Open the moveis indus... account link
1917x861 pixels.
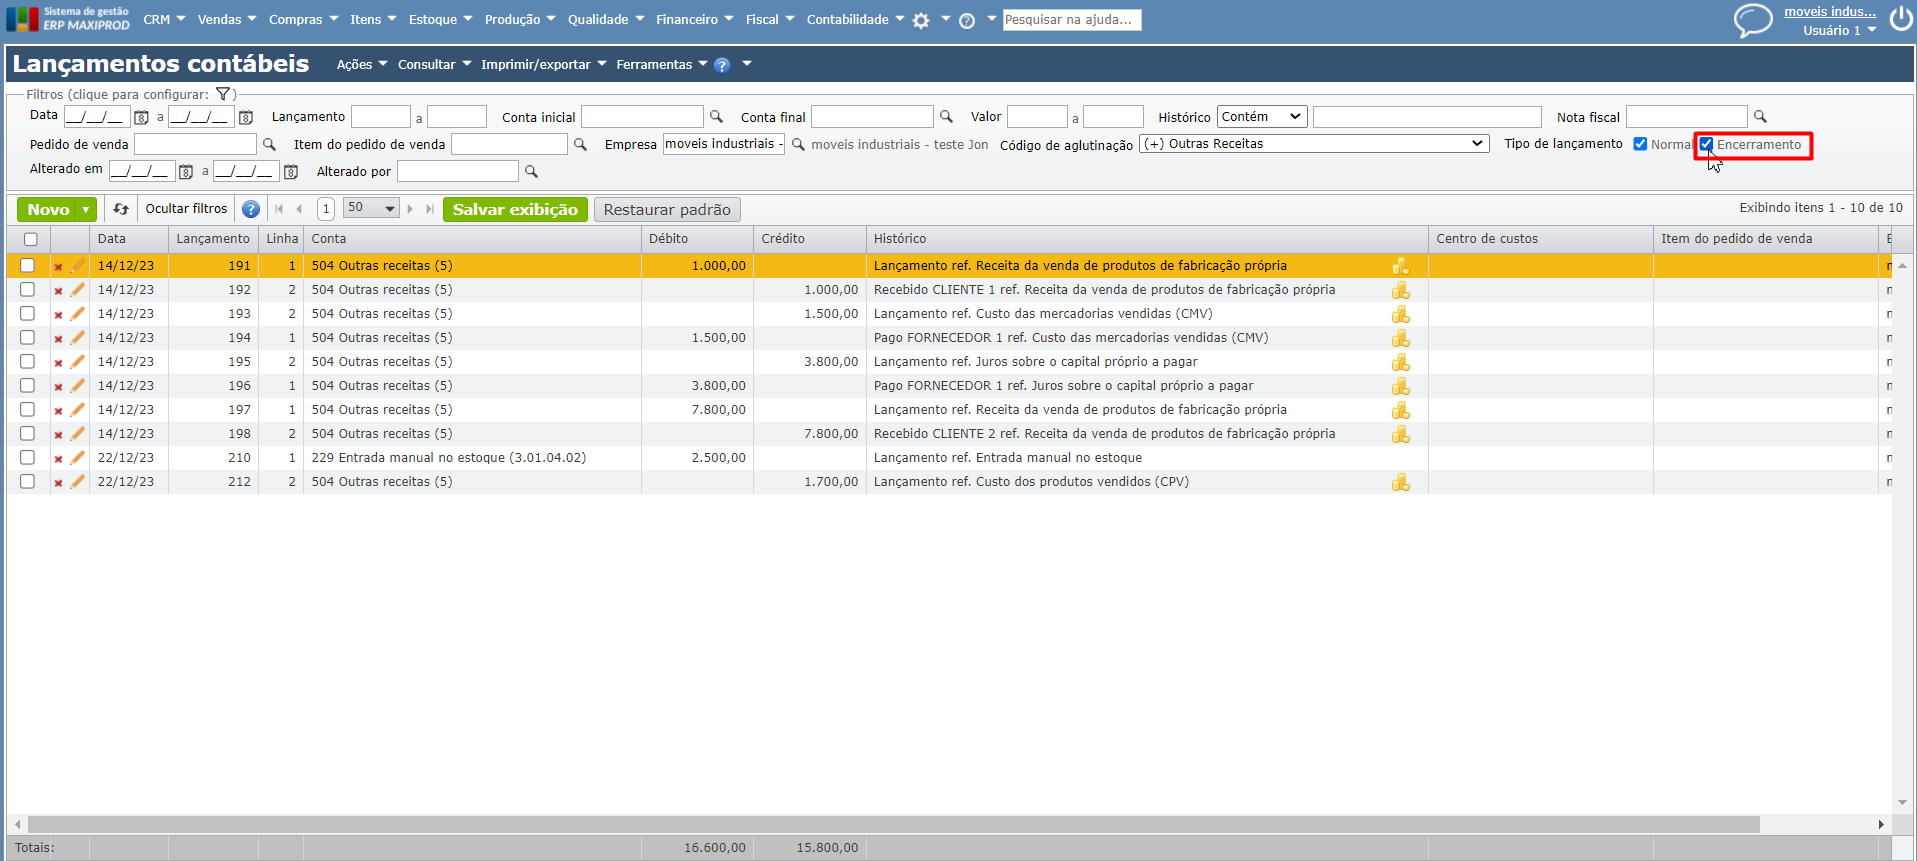(1830, 12)
